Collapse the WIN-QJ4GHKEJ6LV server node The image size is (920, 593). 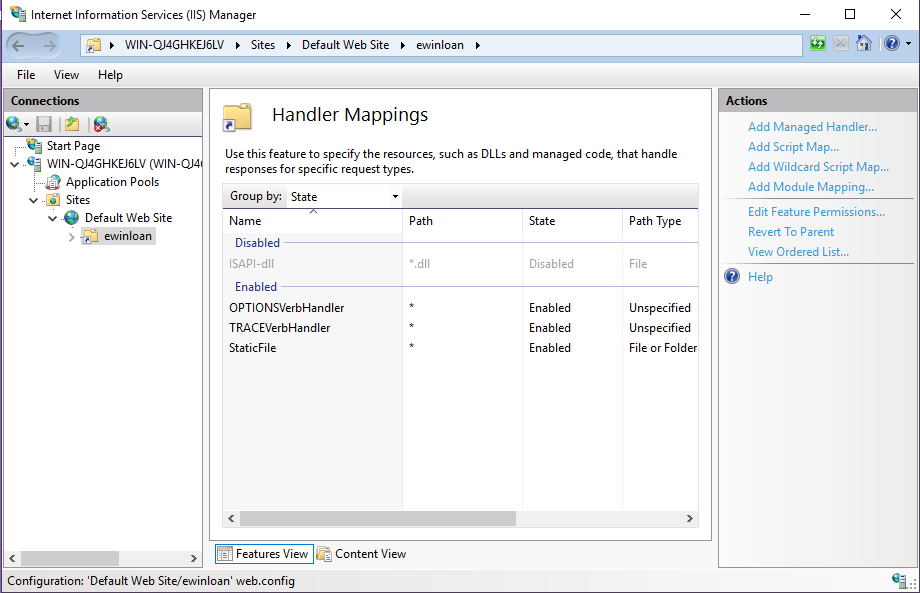pyautogui.click(x=15, y=164)
